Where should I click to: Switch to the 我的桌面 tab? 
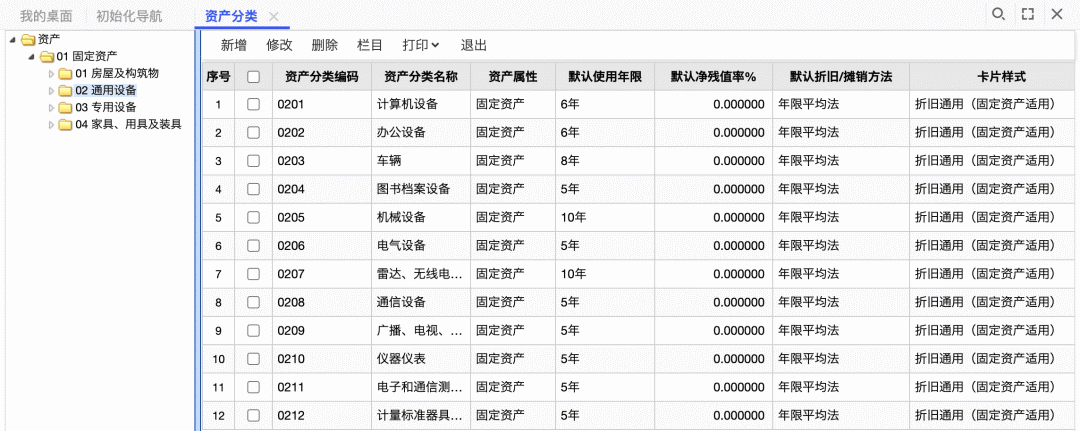pos(46,15)
